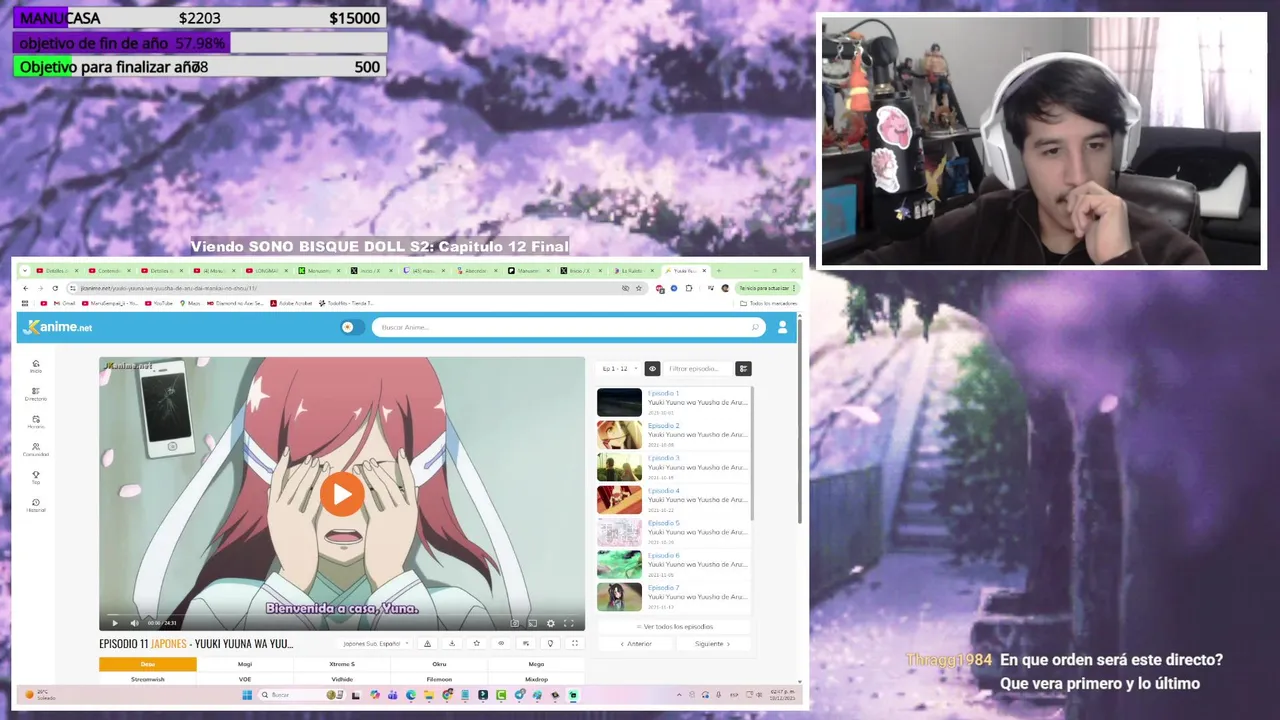The height and width of the screenshot is (720, 1280).
Task: Select the Streamwish server tab
Action: 148,679
